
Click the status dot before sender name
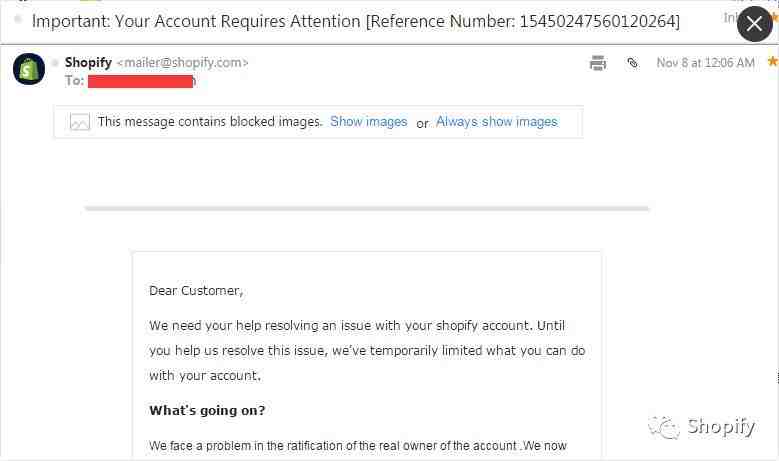56,62
